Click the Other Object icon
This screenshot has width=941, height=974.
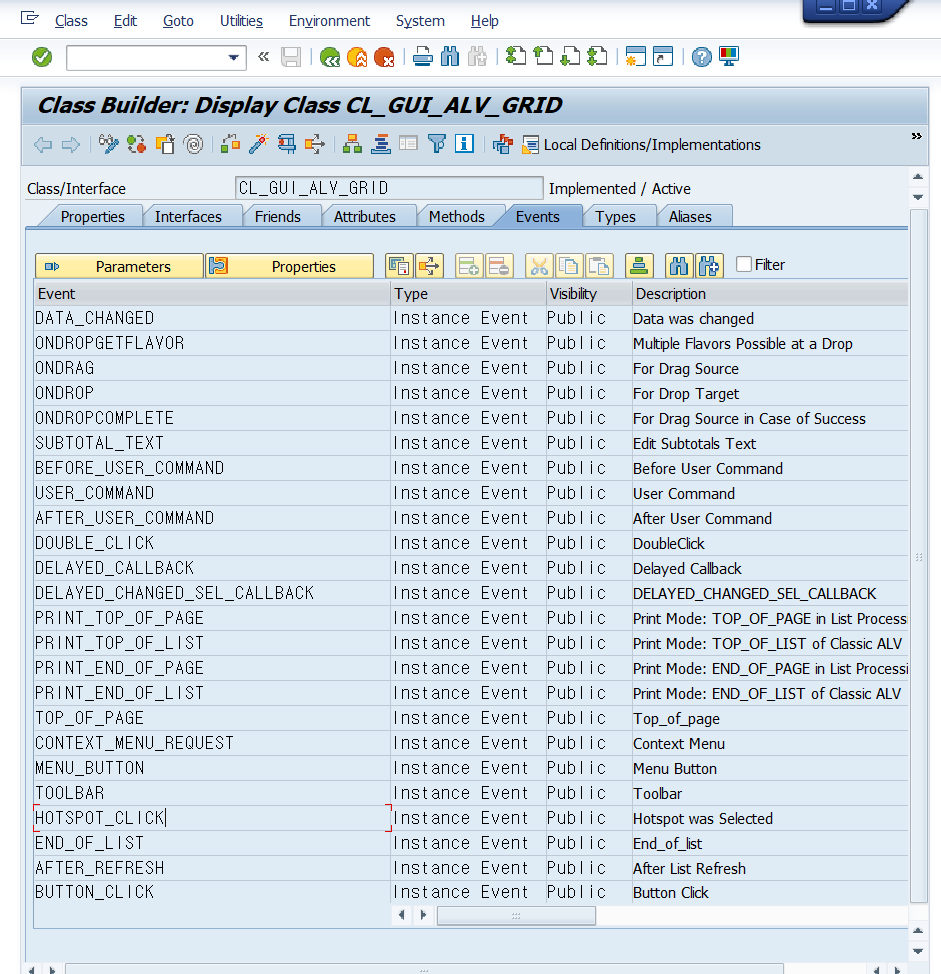click(165, 145)
